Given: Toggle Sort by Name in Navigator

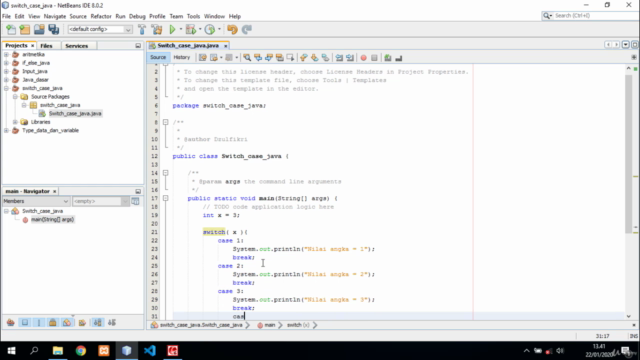Looking at the screenshot, I should tap(98, 322).
